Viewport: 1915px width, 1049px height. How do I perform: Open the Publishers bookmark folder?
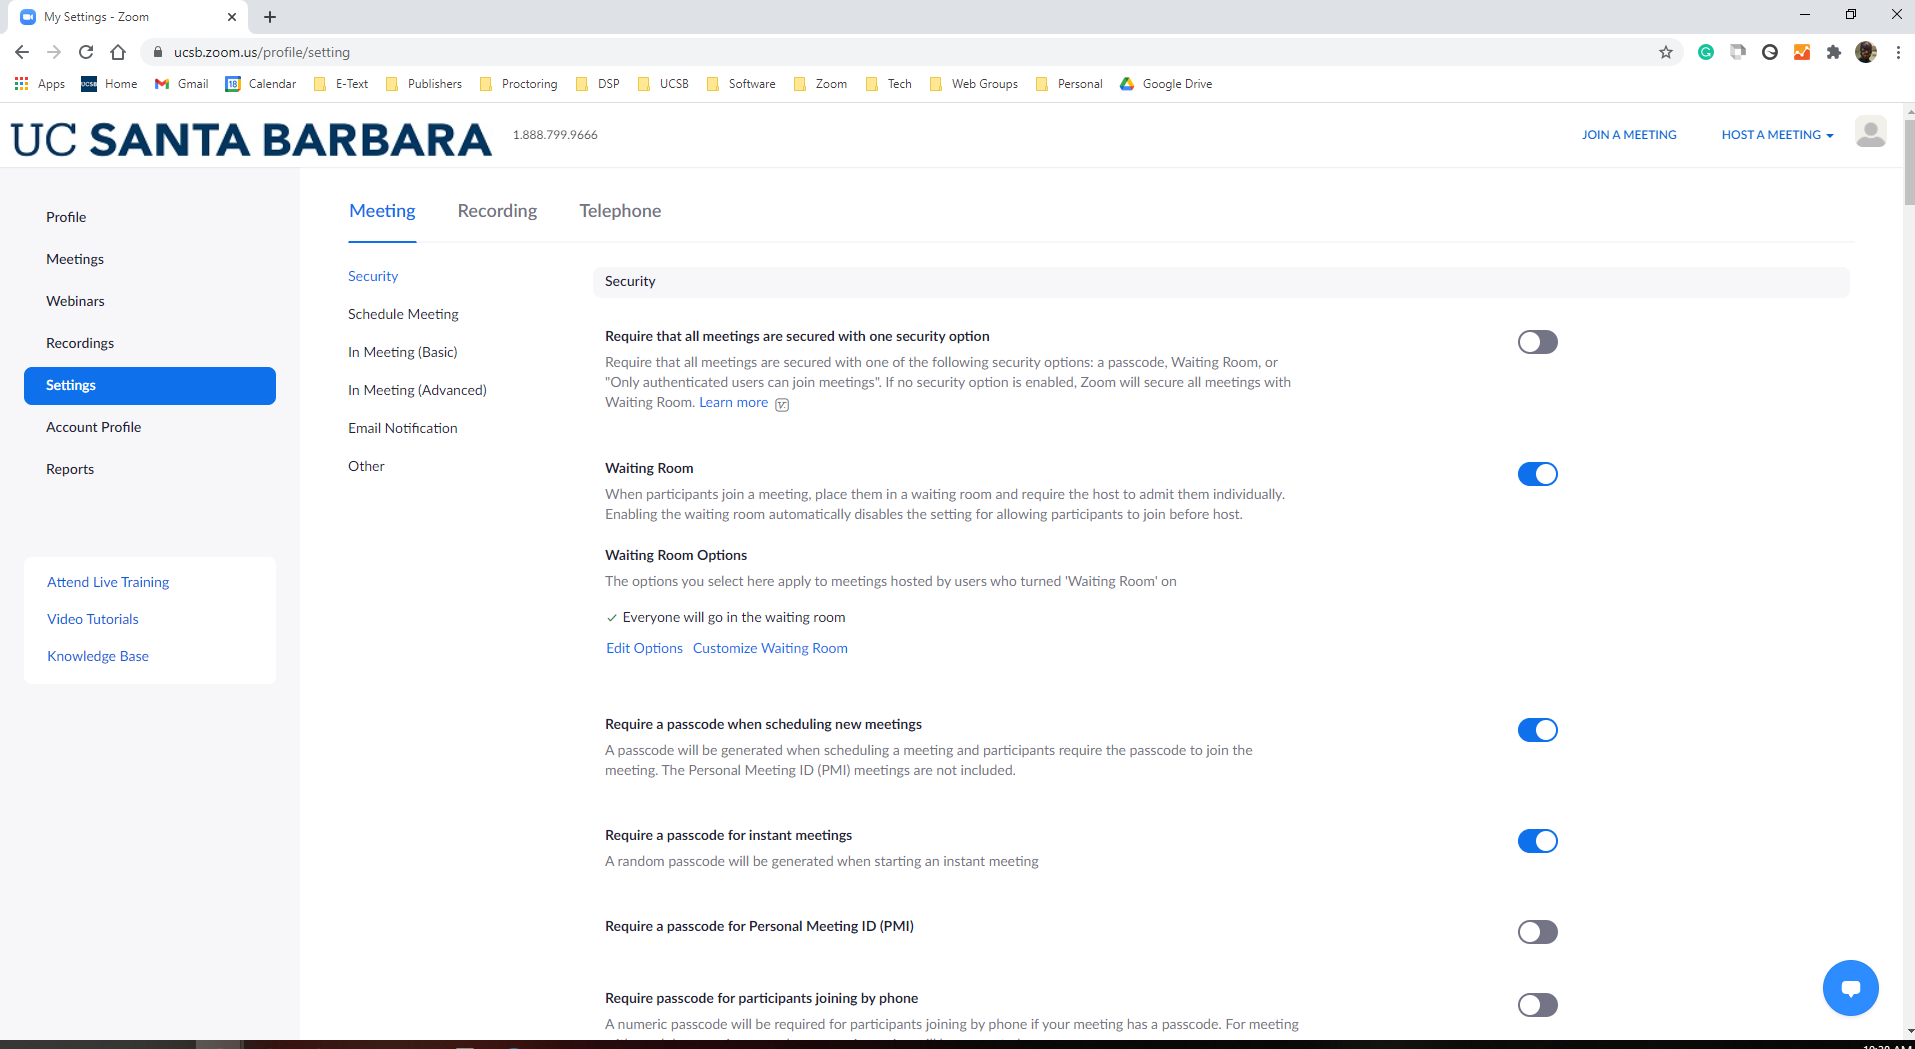424,84
